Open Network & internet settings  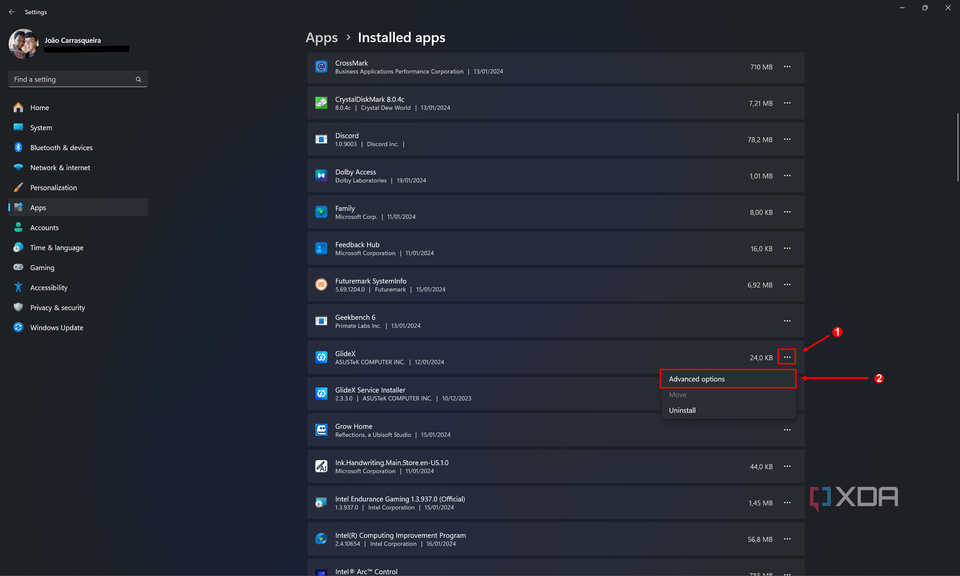click(x=78, y=168)
